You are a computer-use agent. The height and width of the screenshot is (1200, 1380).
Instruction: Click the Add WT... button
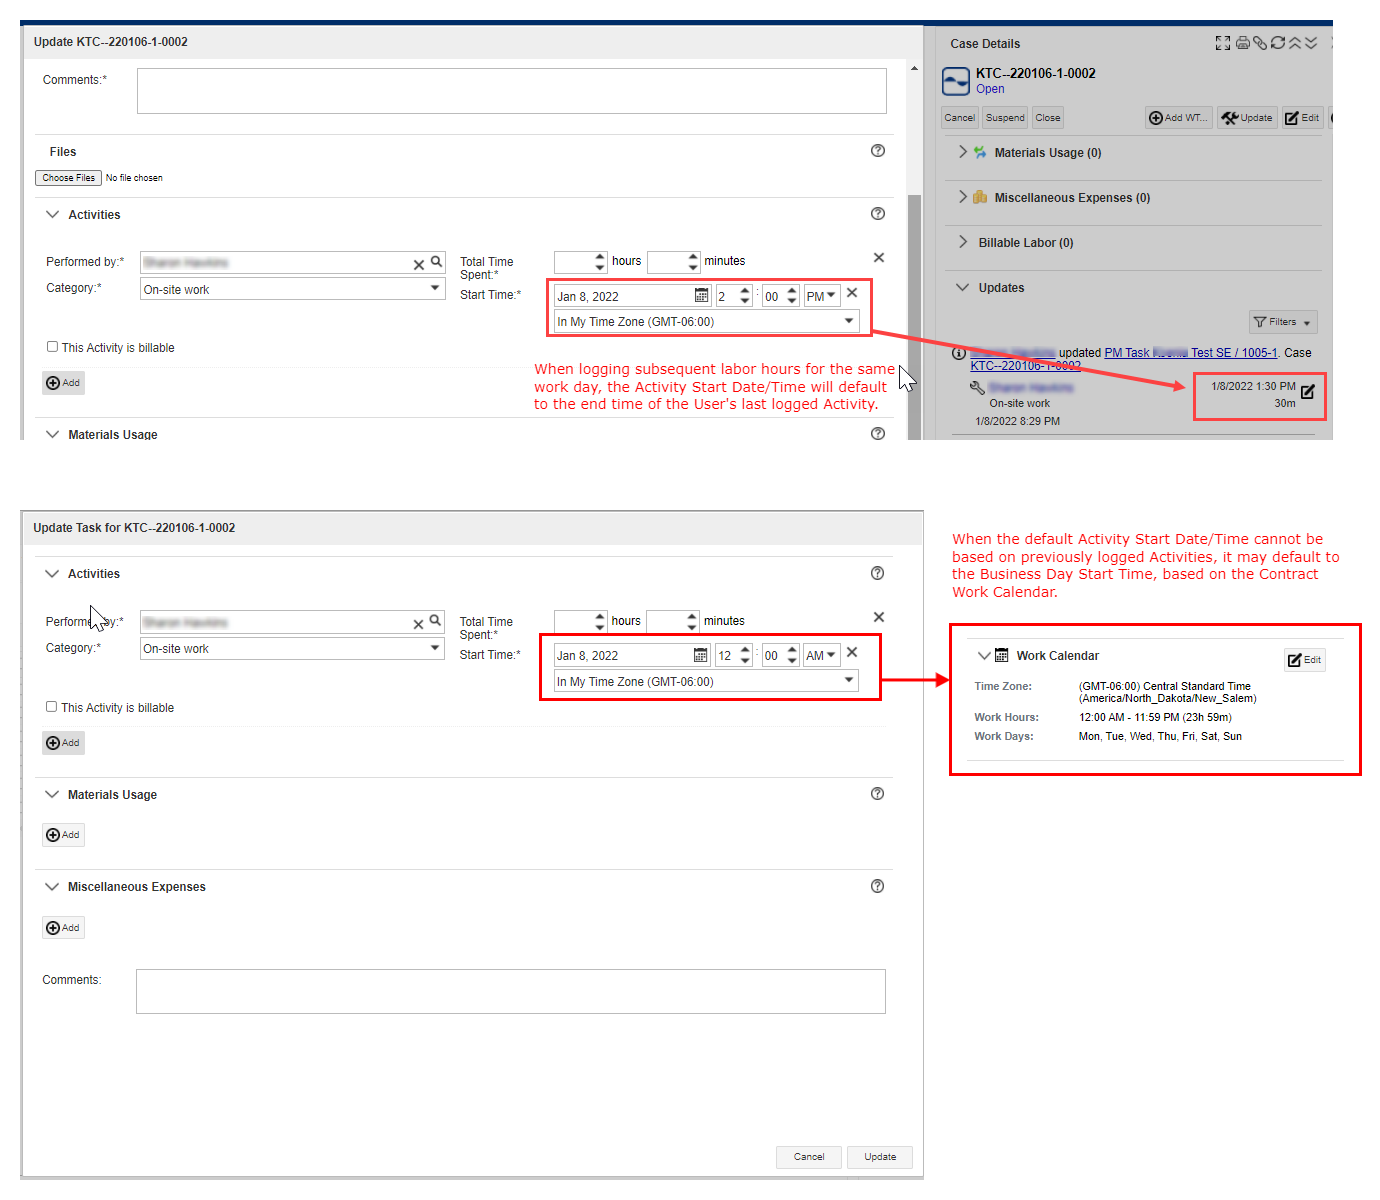[x=1179, y=118]
